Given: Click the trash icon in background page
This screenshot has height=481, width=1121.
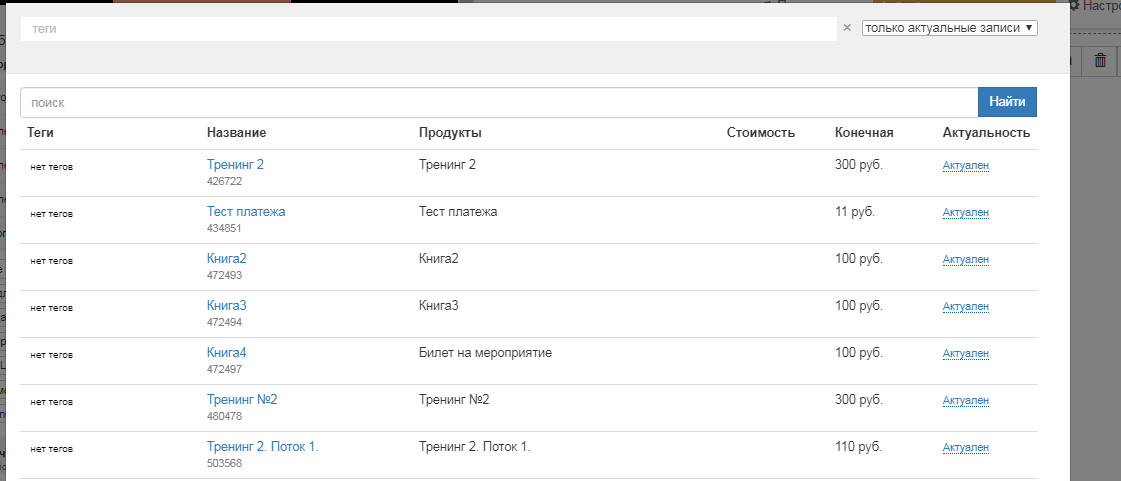Looking at the screenshot, I should point(1100,61).
